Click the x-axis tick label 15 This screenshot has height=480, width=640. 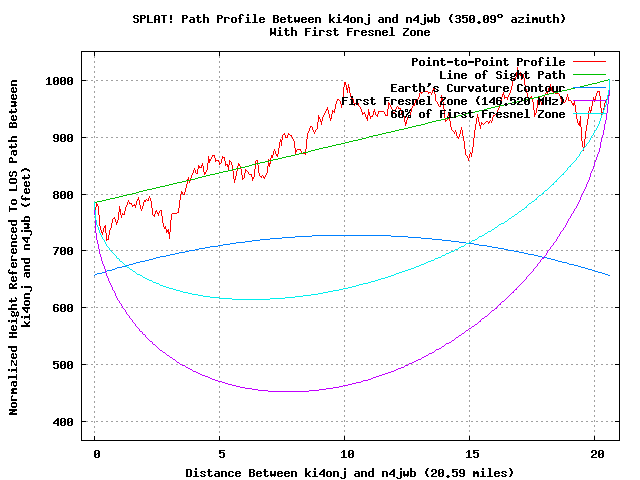tap(472, 454)
